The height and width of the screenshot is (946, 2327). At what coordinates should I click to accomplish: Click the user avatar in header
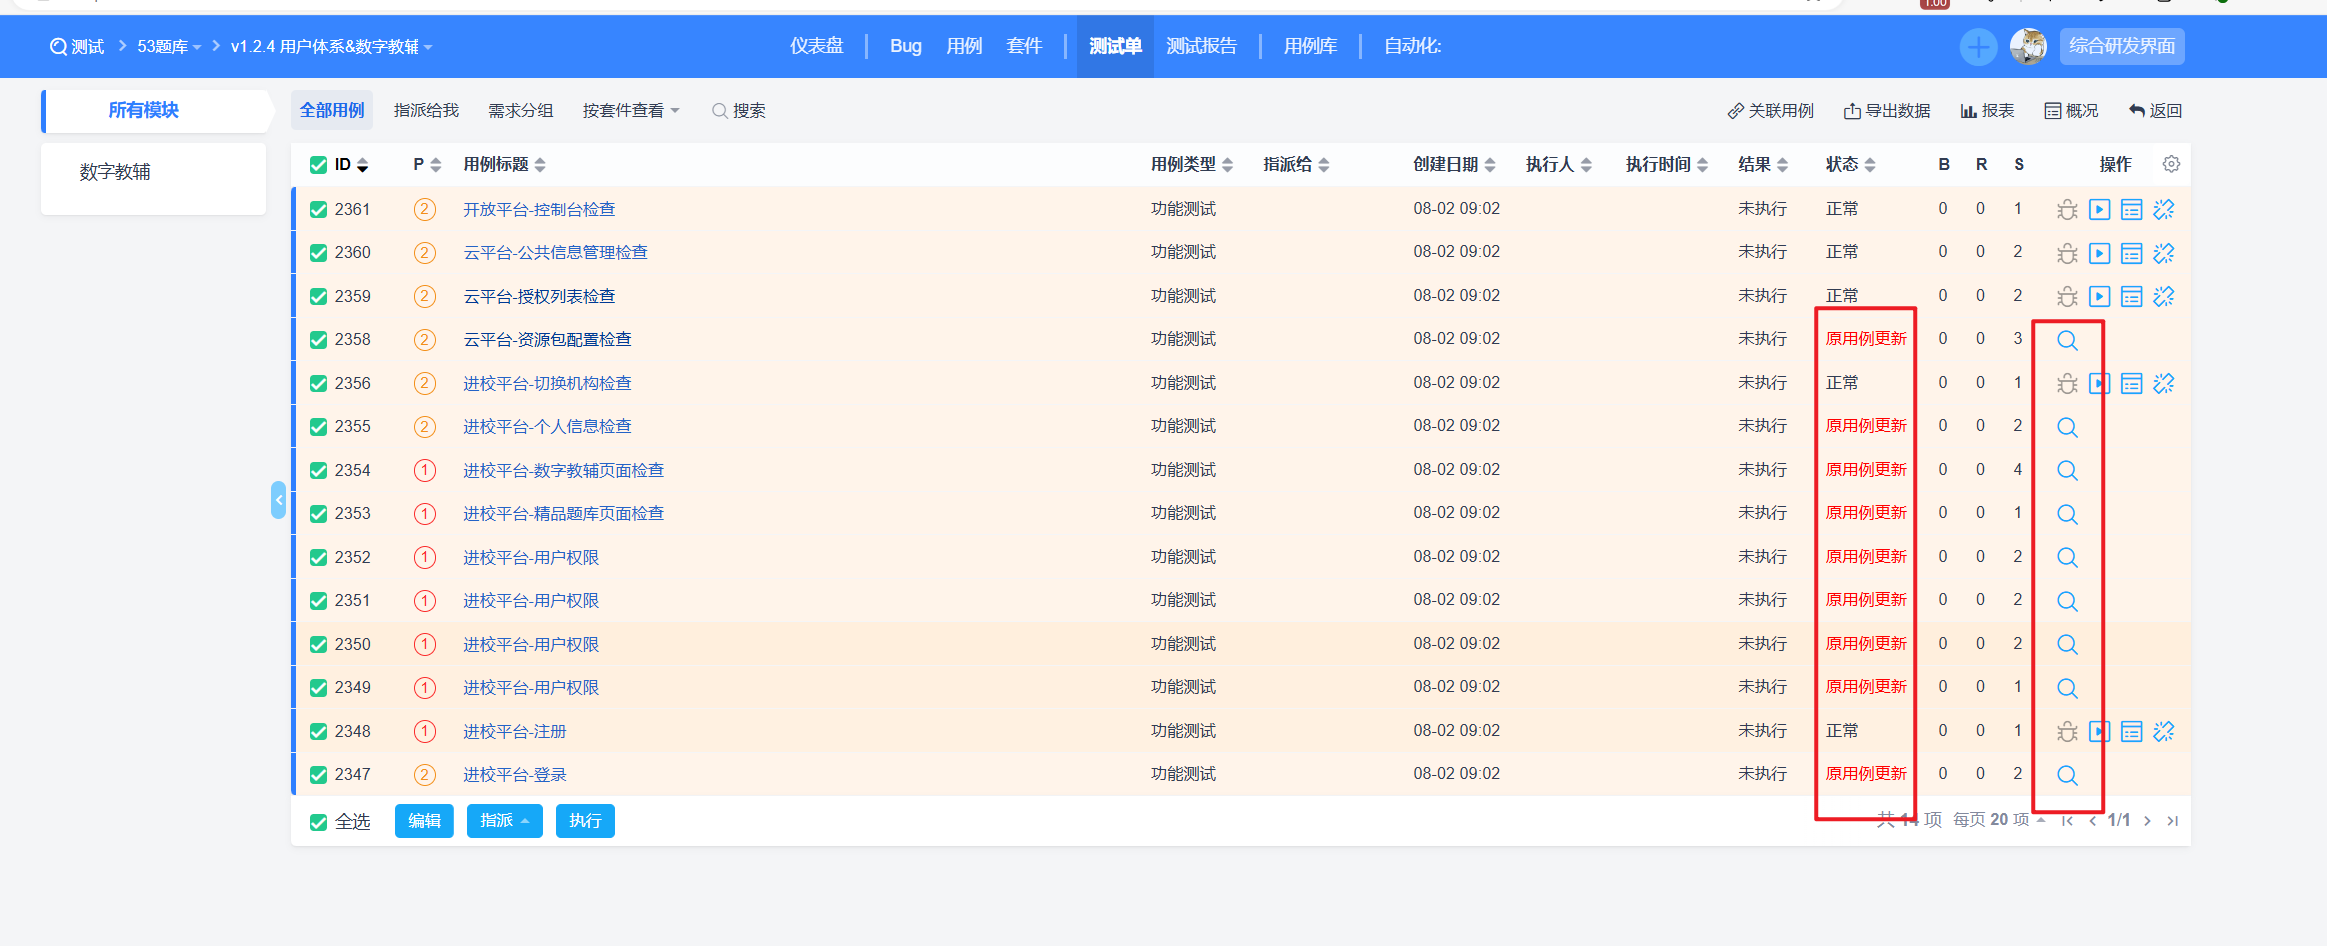point(2028,47)
